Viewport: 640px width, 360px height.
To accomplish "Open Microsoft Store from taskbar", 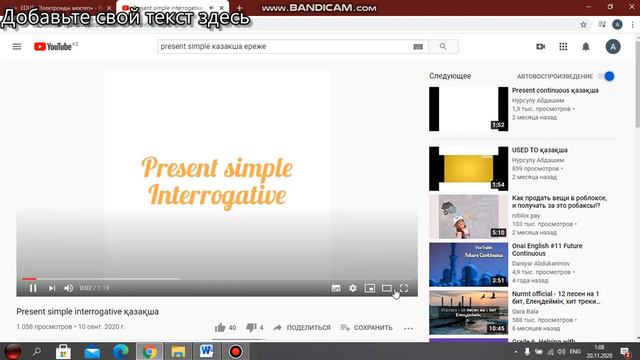I will (x=63, y=351).
